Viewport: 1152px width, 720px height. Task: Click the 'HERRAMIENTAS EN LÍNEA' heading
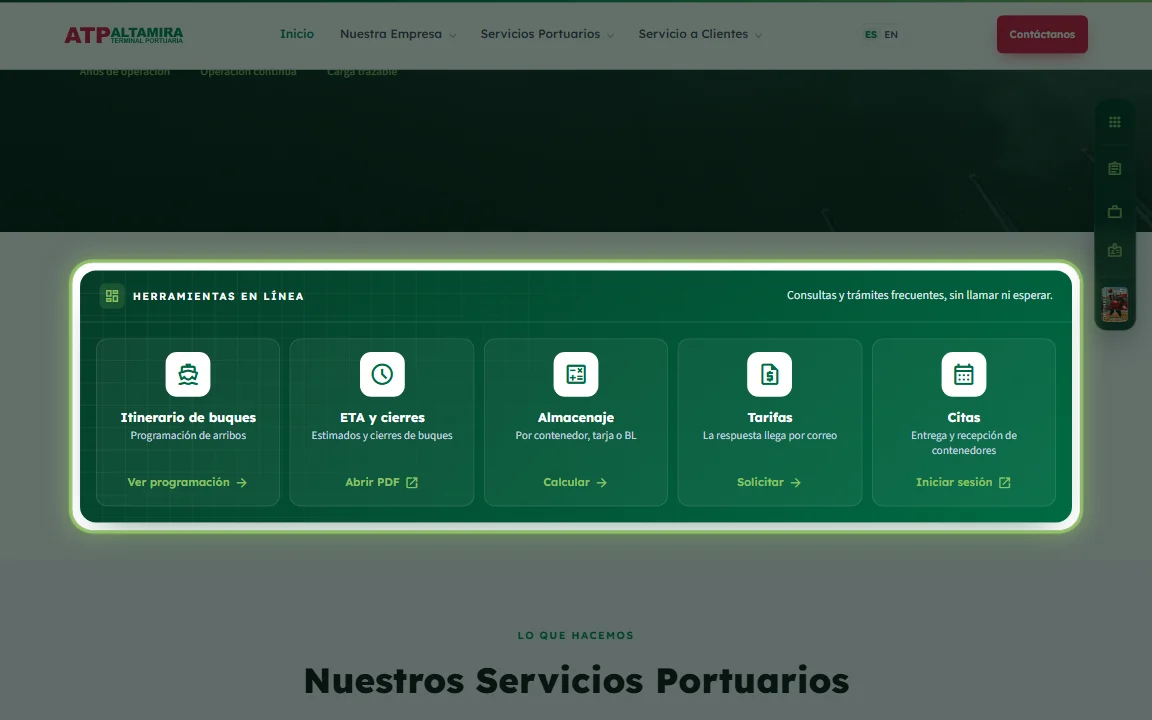click(218, 296)
